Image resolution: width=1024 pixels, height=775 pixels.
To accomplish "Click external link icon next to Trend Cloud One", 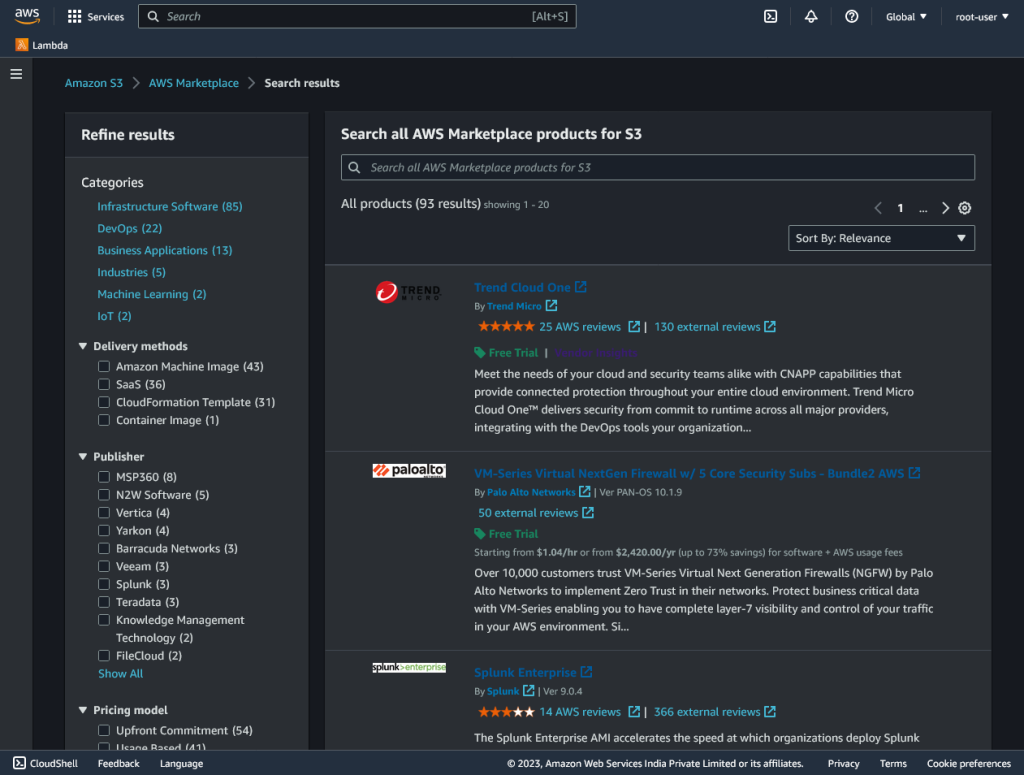I will (x=581, y=287).
